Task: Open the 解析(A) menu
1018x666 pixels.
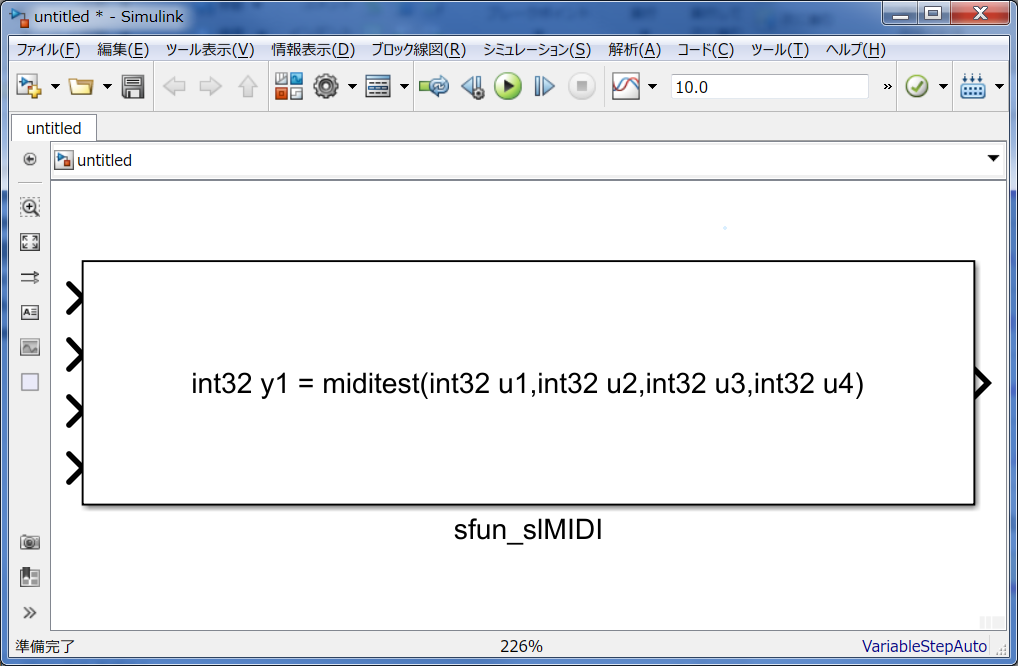Action: click(634, 49)
